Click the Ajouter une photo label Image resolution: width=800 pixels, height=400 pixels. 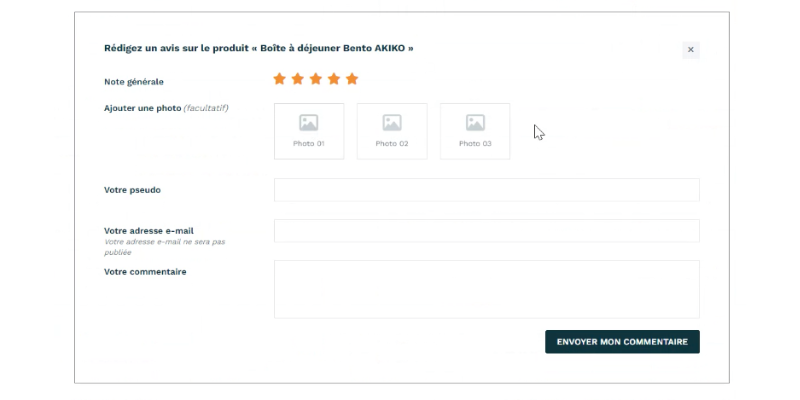166,108
